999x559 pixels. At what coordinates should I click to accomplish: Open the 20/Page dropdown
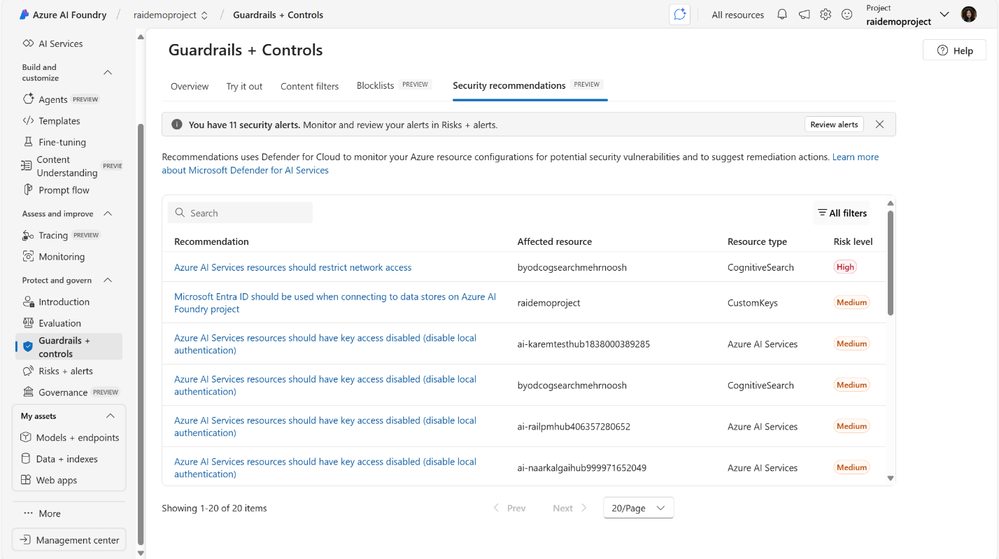pos(638,508)
